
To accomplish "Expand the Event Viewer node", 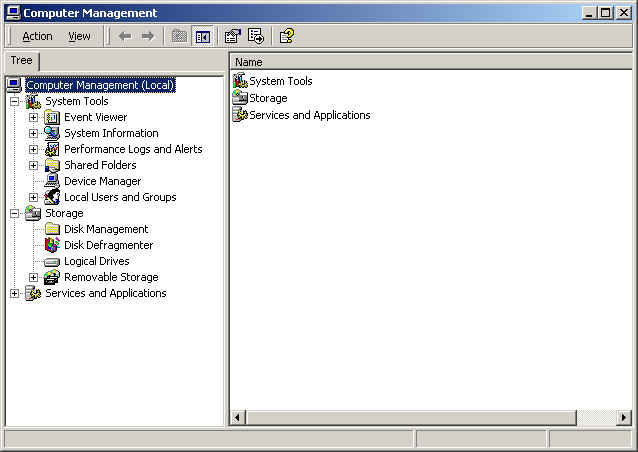I will (33, 118).
